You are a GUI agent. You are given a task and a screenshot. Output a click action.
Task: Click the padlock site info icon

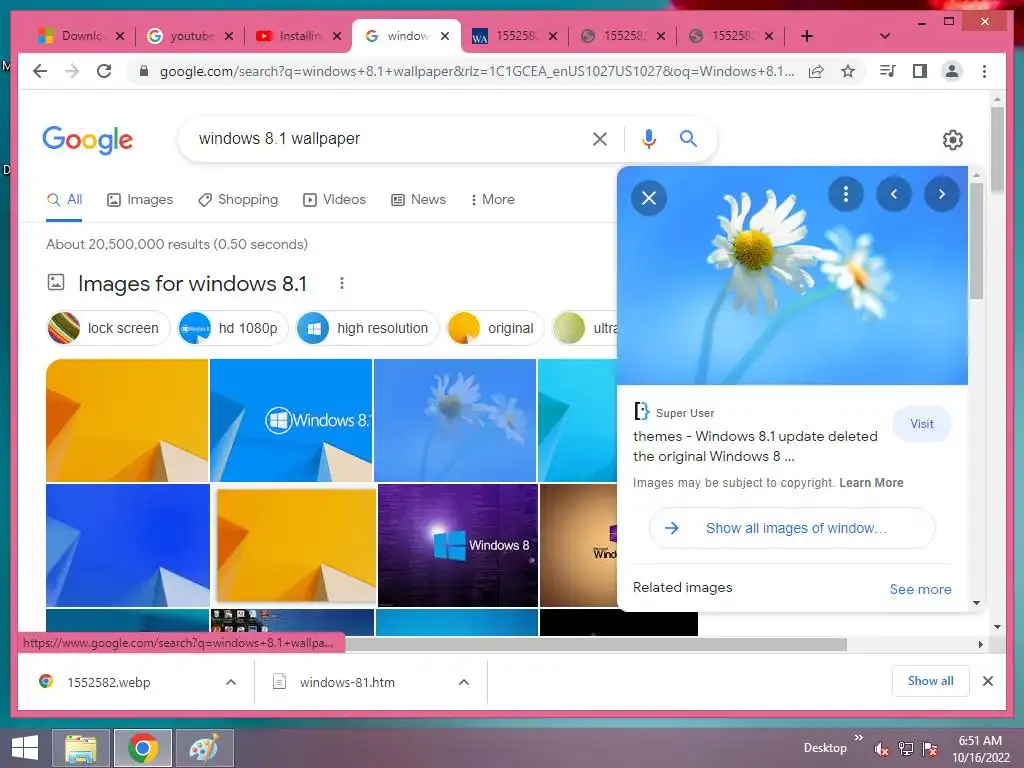coord(144,71)
